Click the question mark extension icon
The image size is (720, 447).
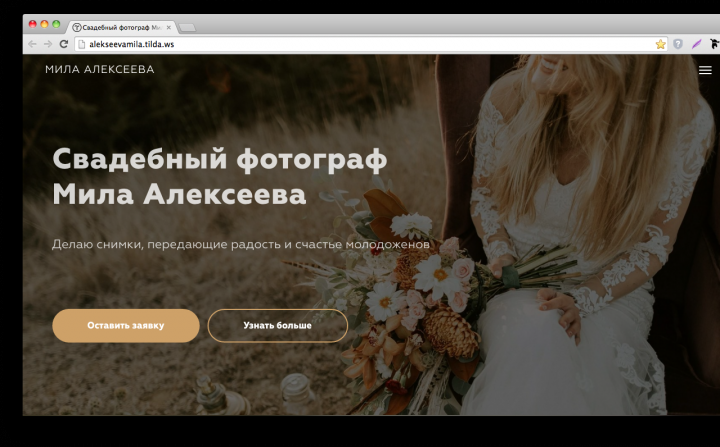[678, 44]
